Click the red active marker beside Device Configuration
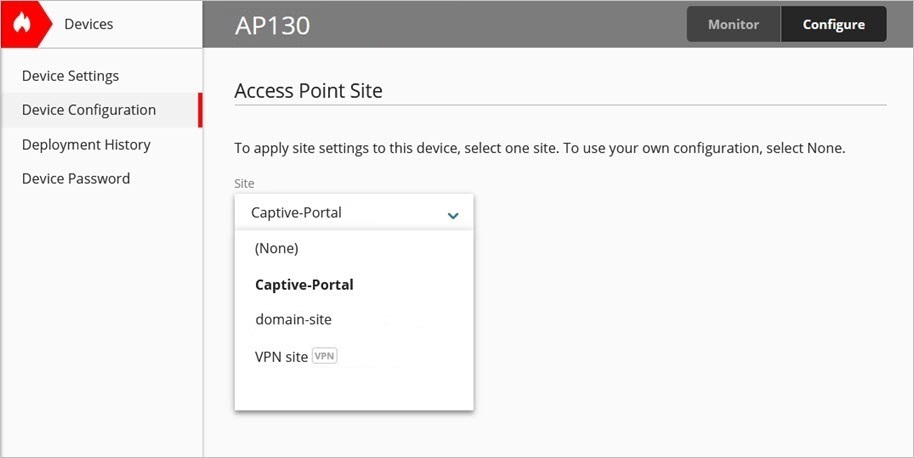Viewport: 914px width, 458px height. 200,110
